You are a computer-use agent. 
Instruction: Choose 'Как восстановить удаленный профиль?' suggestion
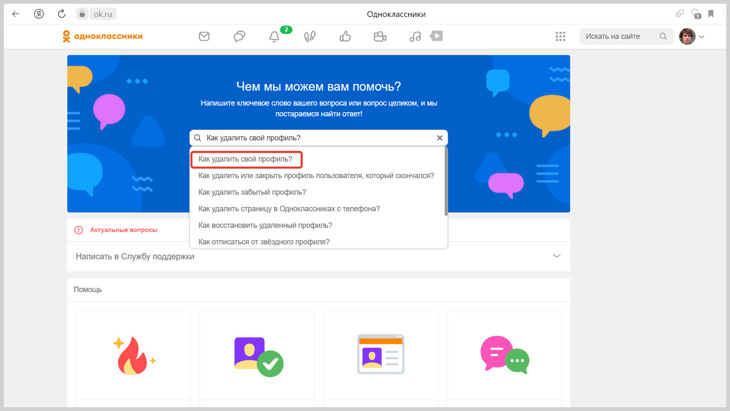(x=265, y=225)
